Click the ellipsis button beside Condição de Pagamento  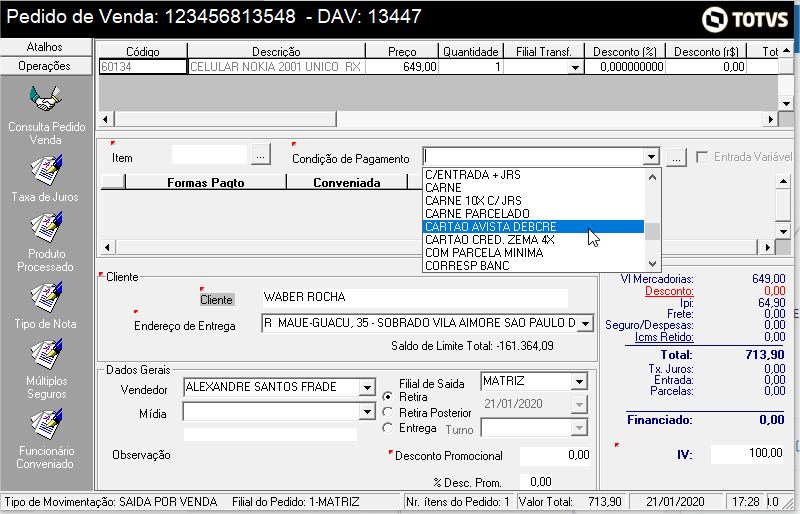[x=677, y=158]
